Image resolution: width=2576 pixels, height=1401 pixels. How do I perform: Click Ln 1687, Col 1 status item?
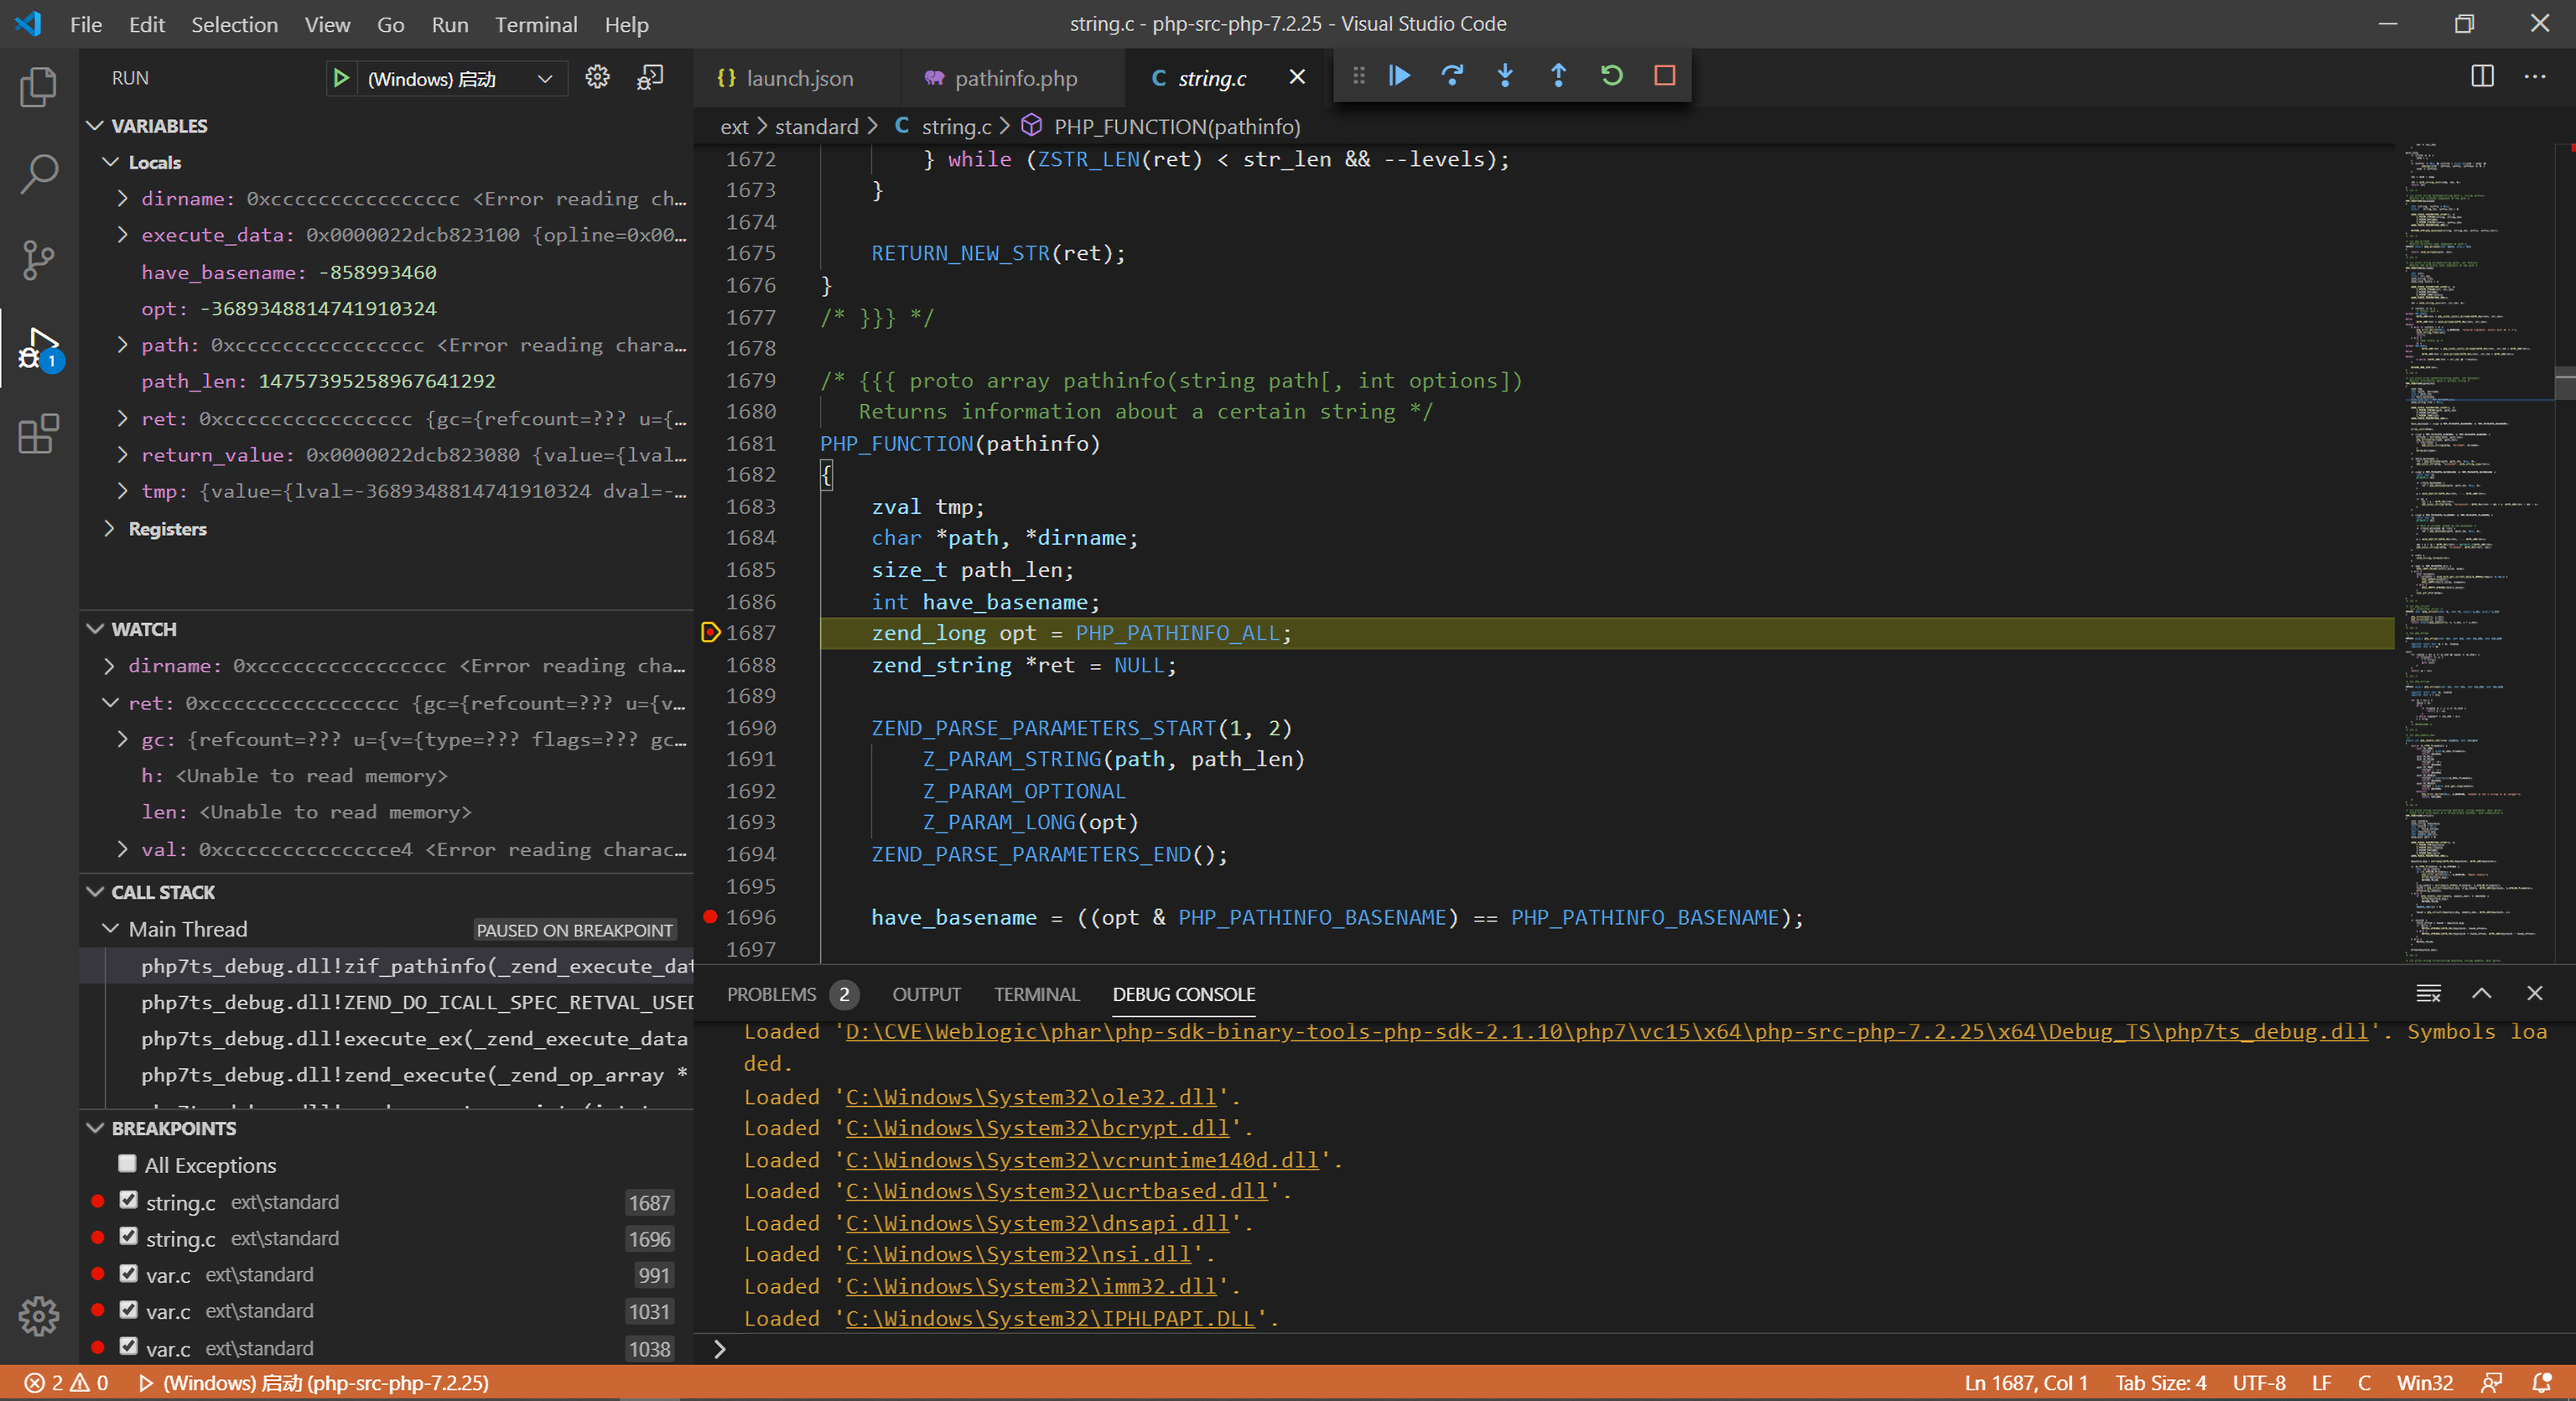point(2026,1383)
